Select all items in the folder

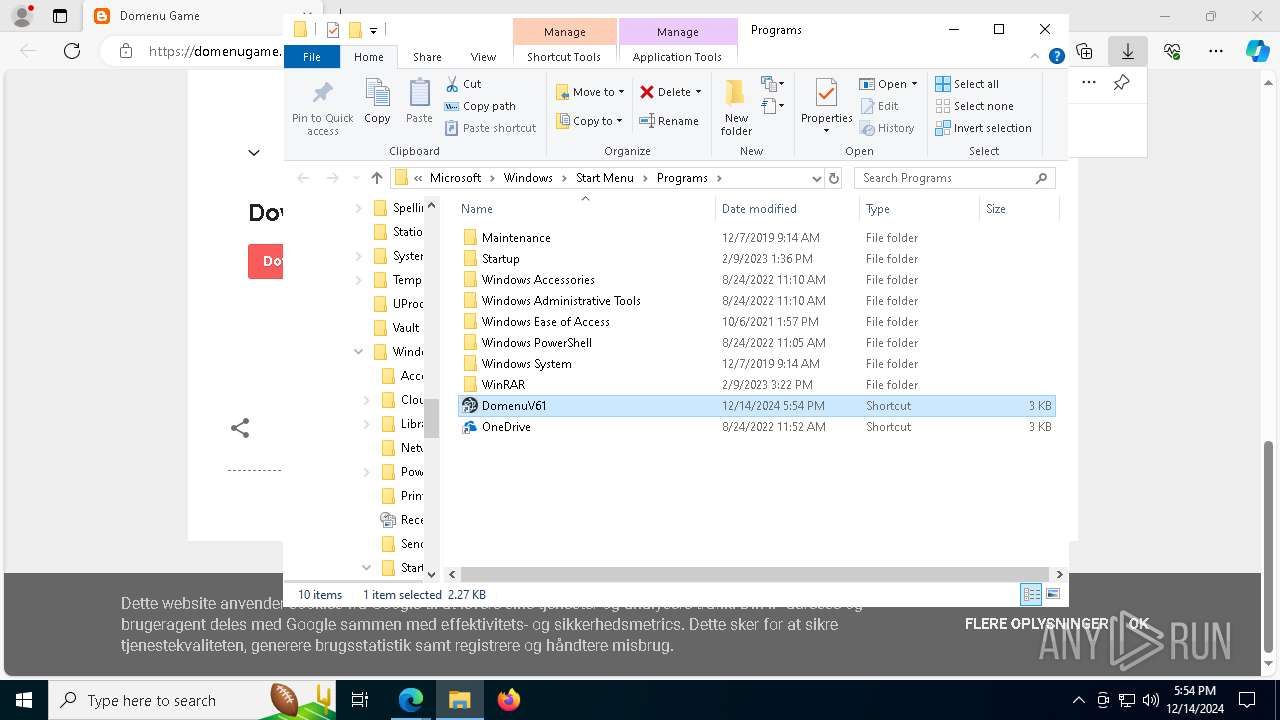967,84
